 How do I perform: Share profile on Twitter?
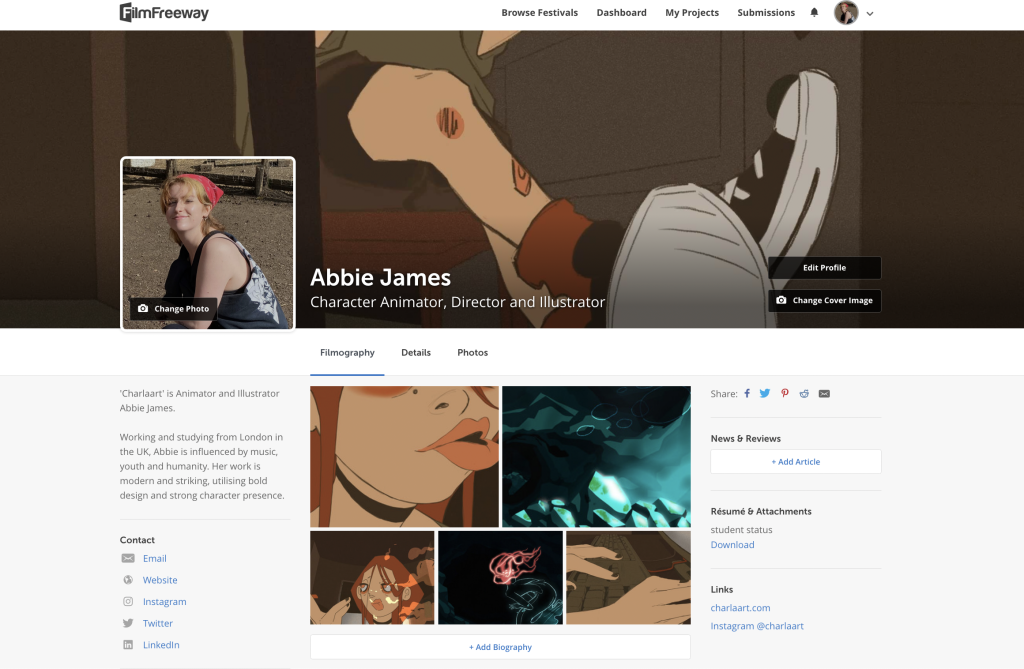765,393
